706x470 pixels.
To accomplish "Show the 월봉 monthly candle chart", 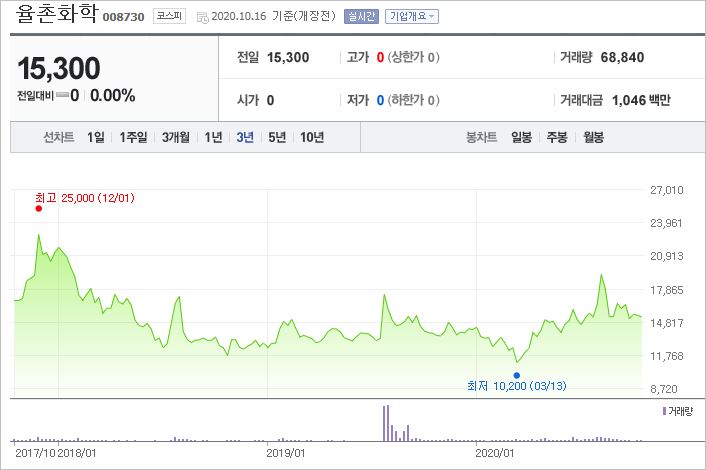I will [x=593, y=137].
